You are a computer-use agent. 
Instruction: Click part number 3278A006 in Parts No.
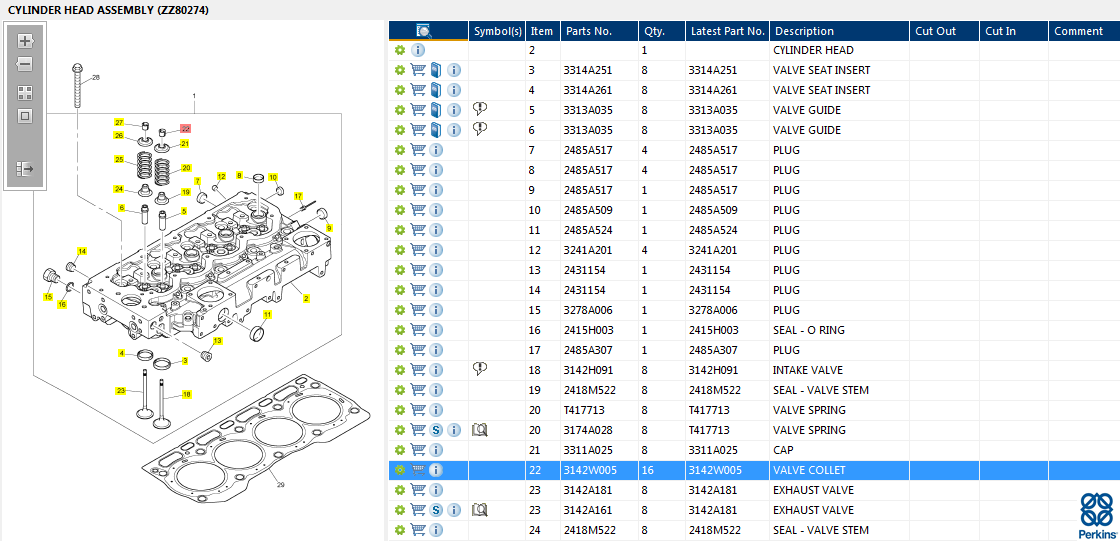[x=587, y=310]
